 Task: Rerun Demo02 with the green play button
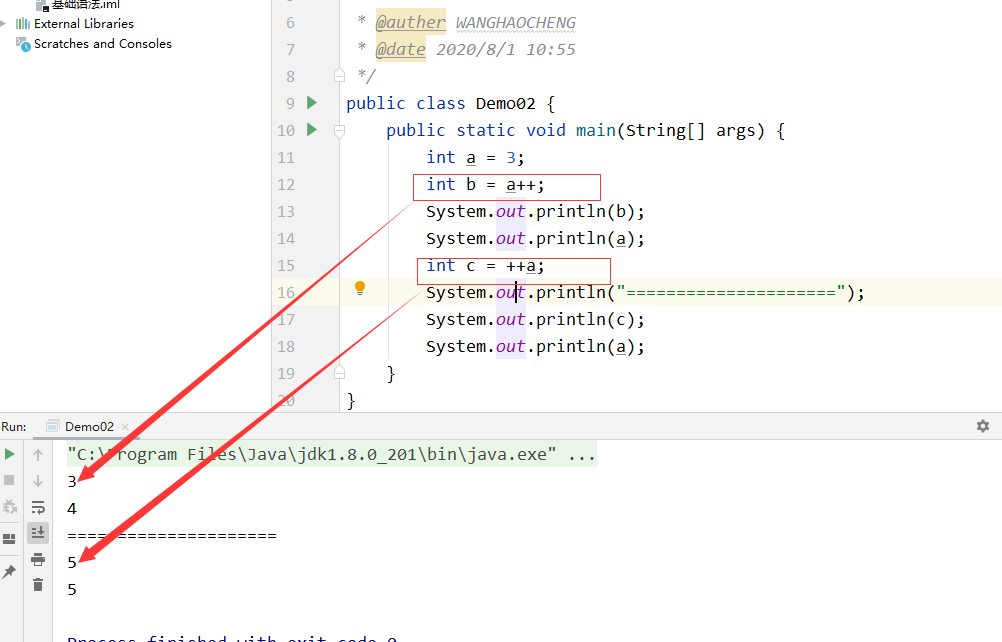click(x=10, y=454)
